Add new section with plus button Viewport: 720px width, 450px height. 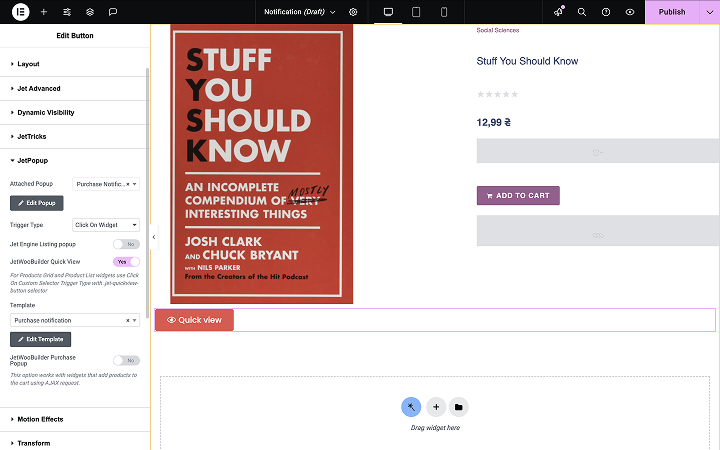pos(436,407)
